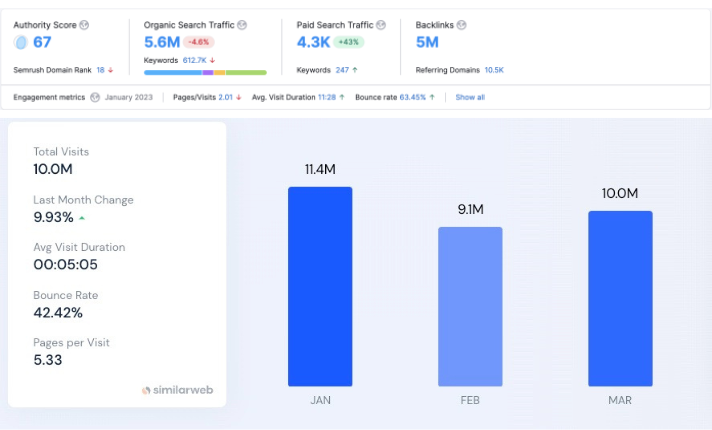Click Avg. Visit Duration value 11:28

pyautogui.click(x=327, y=97)
